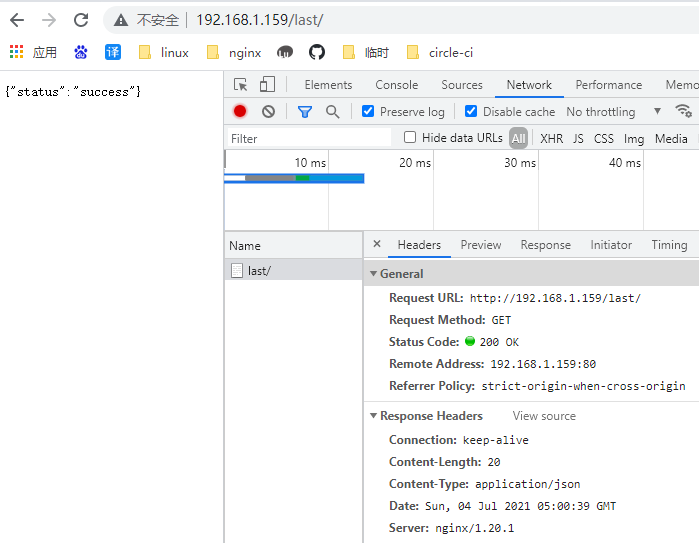Open network conditions Wi-Fi icon
Image resolution: width=699 pixels, height=543 pixels.
click(684, 112)
